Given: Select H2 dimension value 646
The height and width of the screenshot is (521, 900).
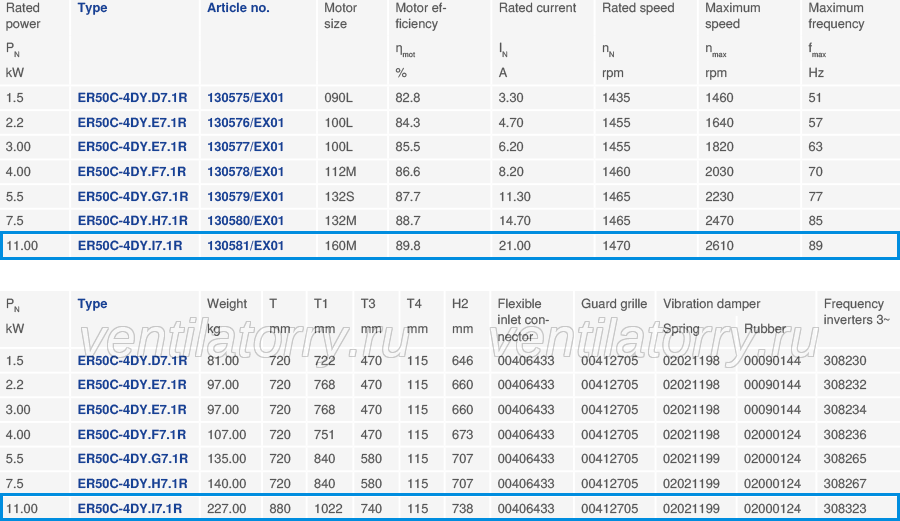Looking at the screenshot, I should (x=462, y=361).
